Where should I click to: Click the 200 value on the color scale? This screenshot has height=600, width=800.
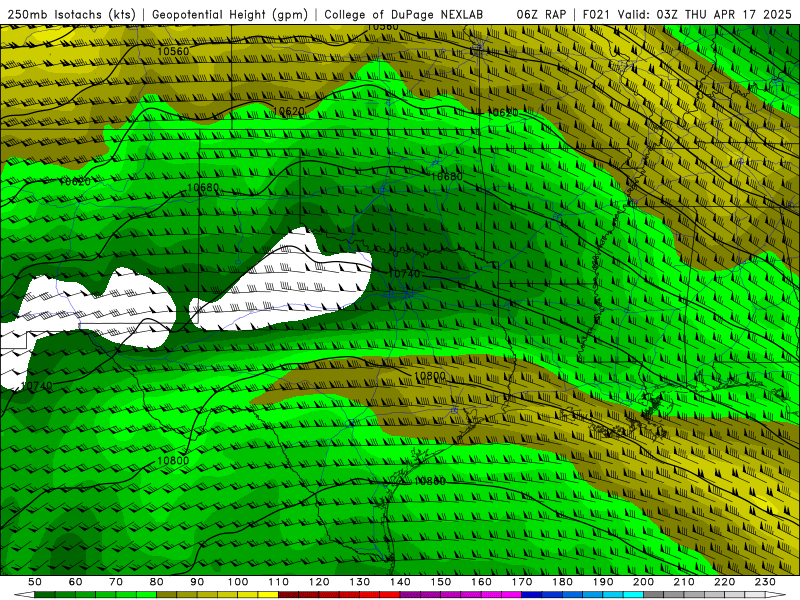click(x=643, y=582)
